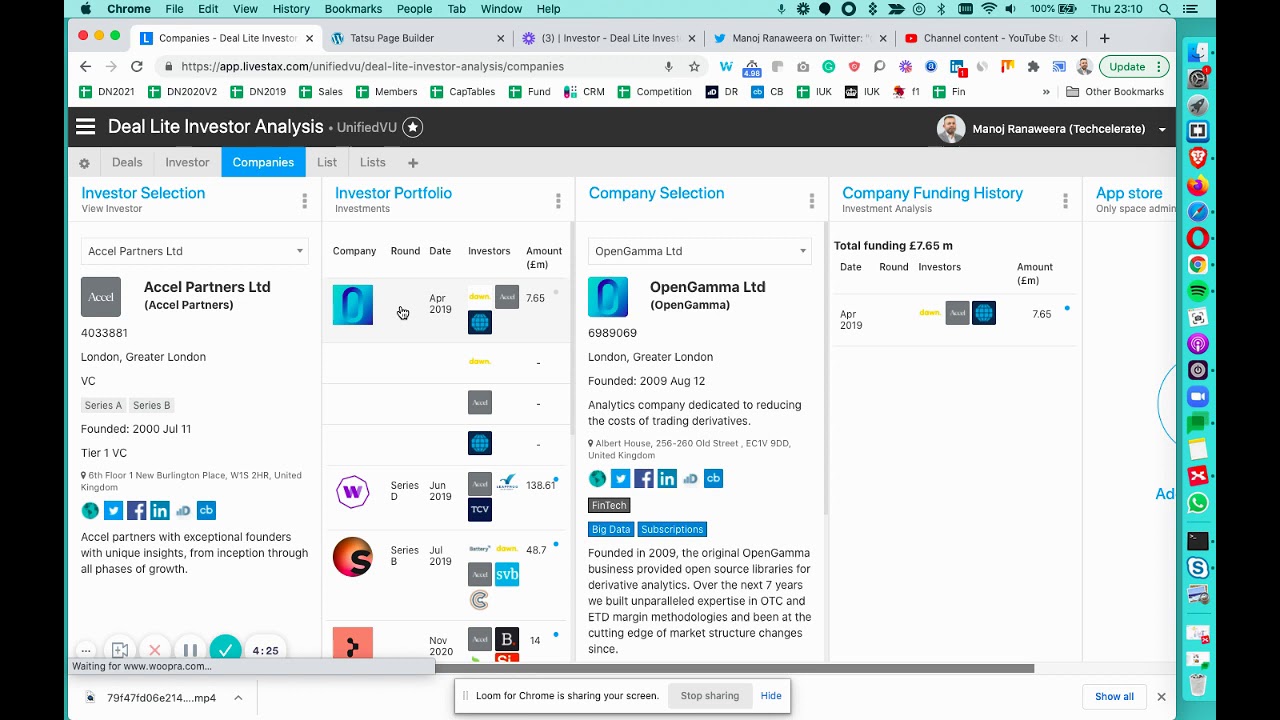Open Company Funding History three-dot menu
1280x720 pixels.
1065,201
